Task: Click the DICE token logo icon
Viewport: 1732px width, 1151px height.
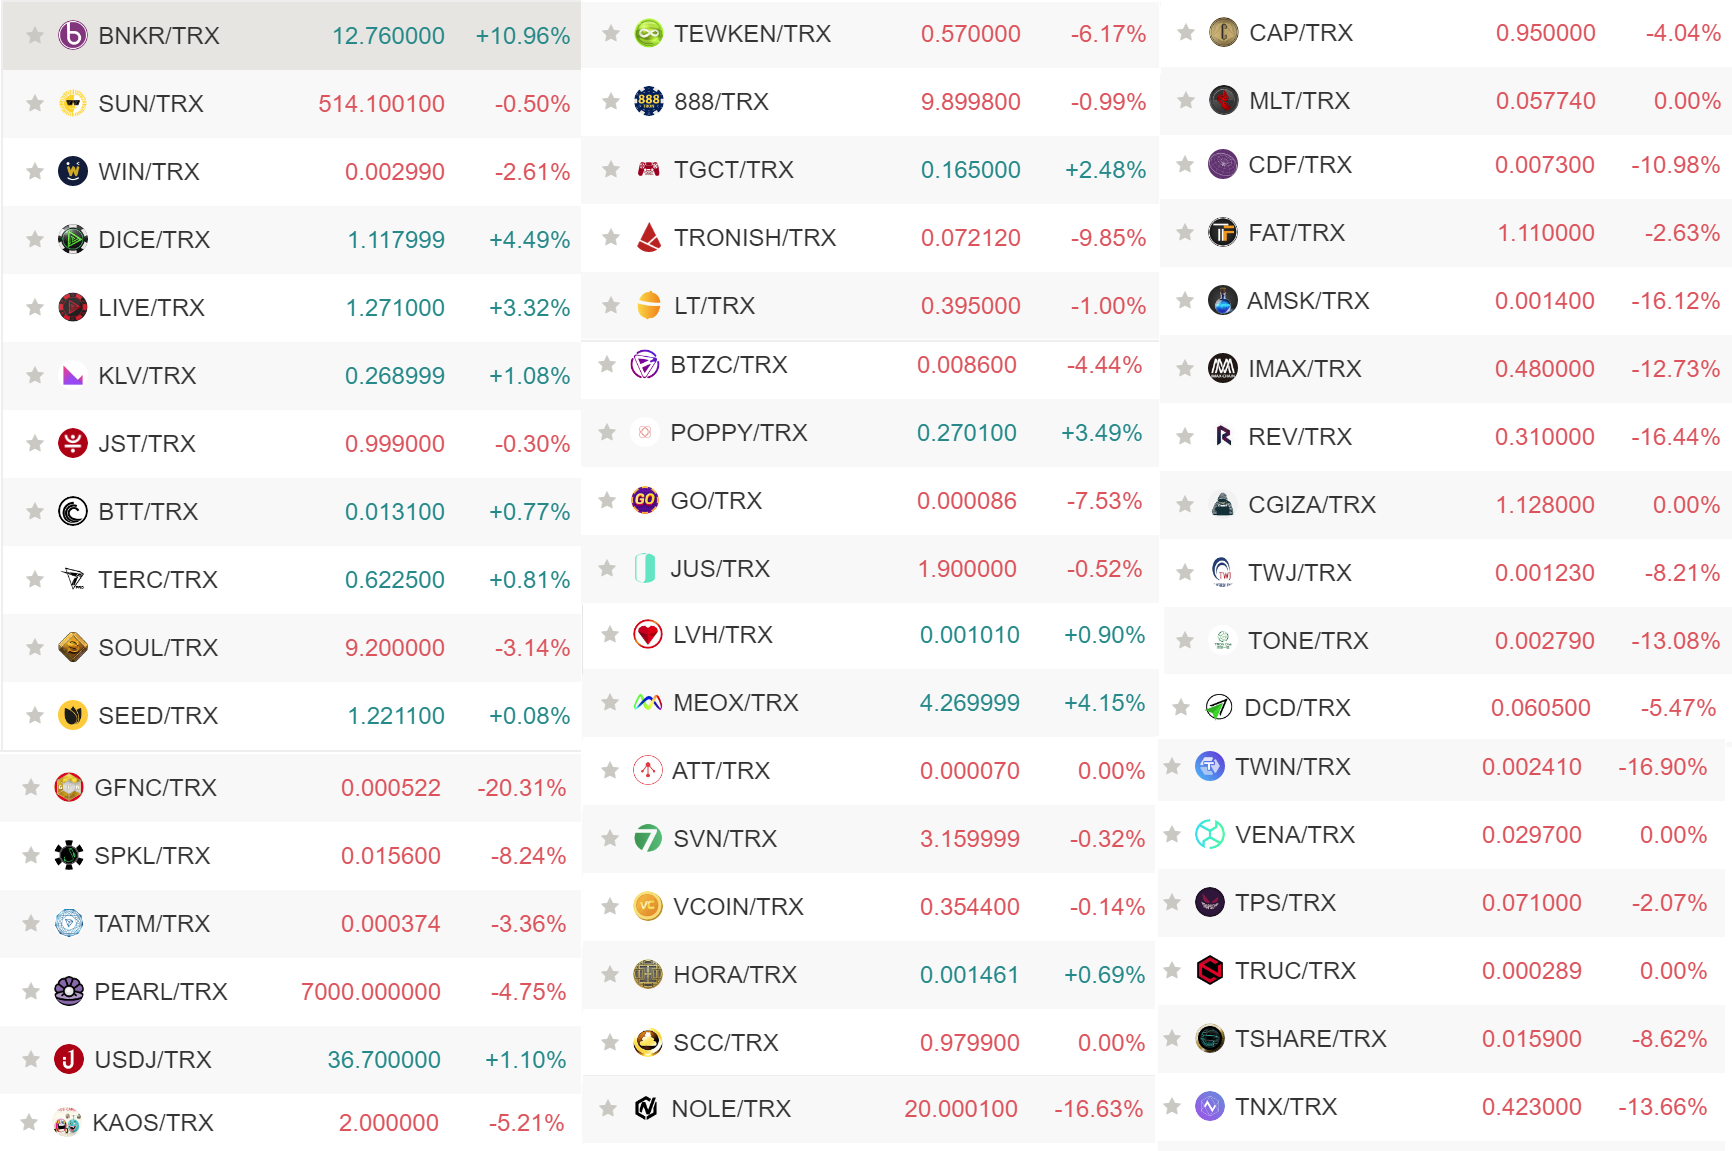Action: coord(73,240)
